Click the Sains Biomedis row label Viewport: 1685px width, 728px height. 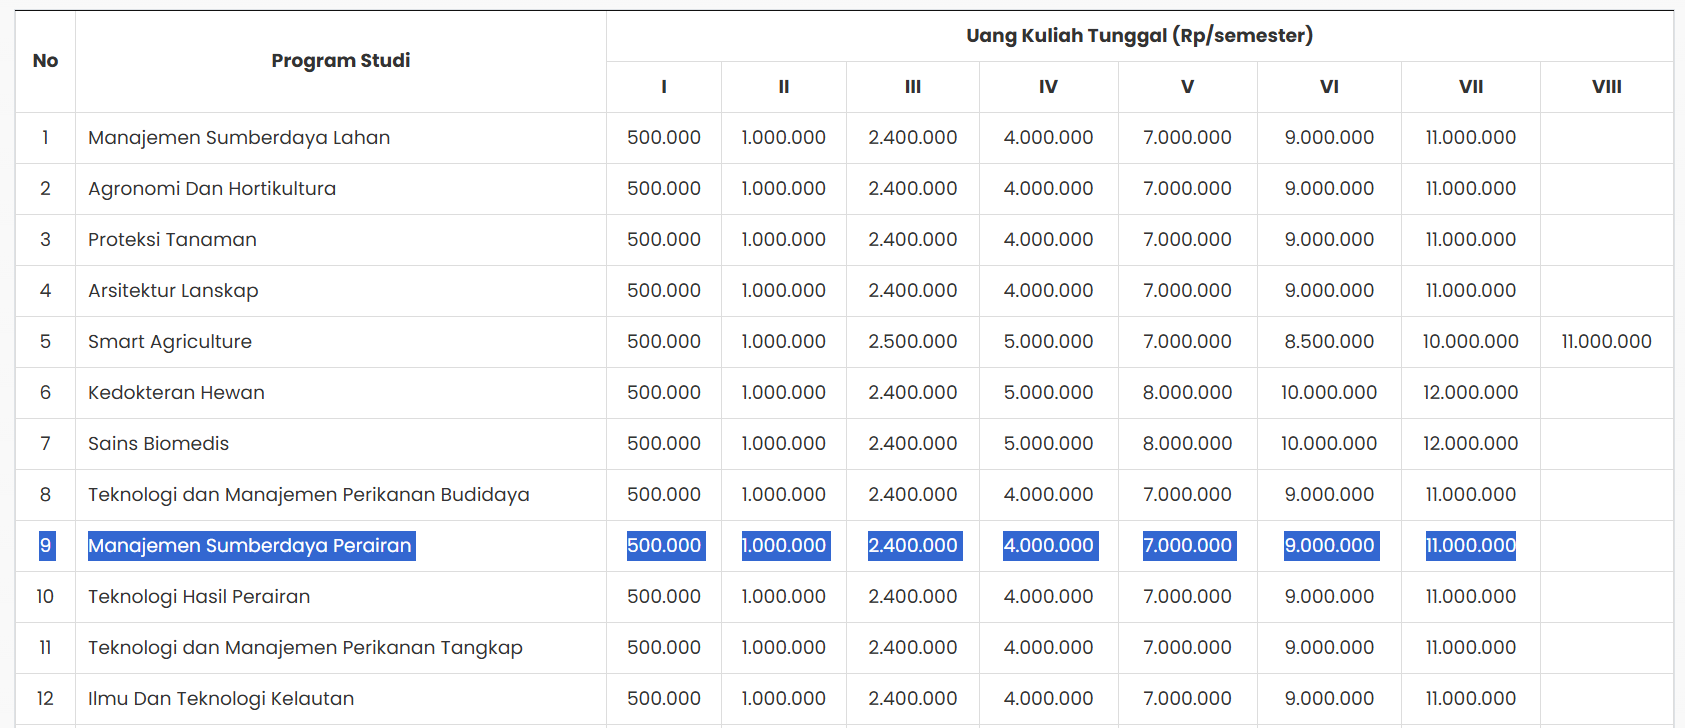tap(158, 444)
